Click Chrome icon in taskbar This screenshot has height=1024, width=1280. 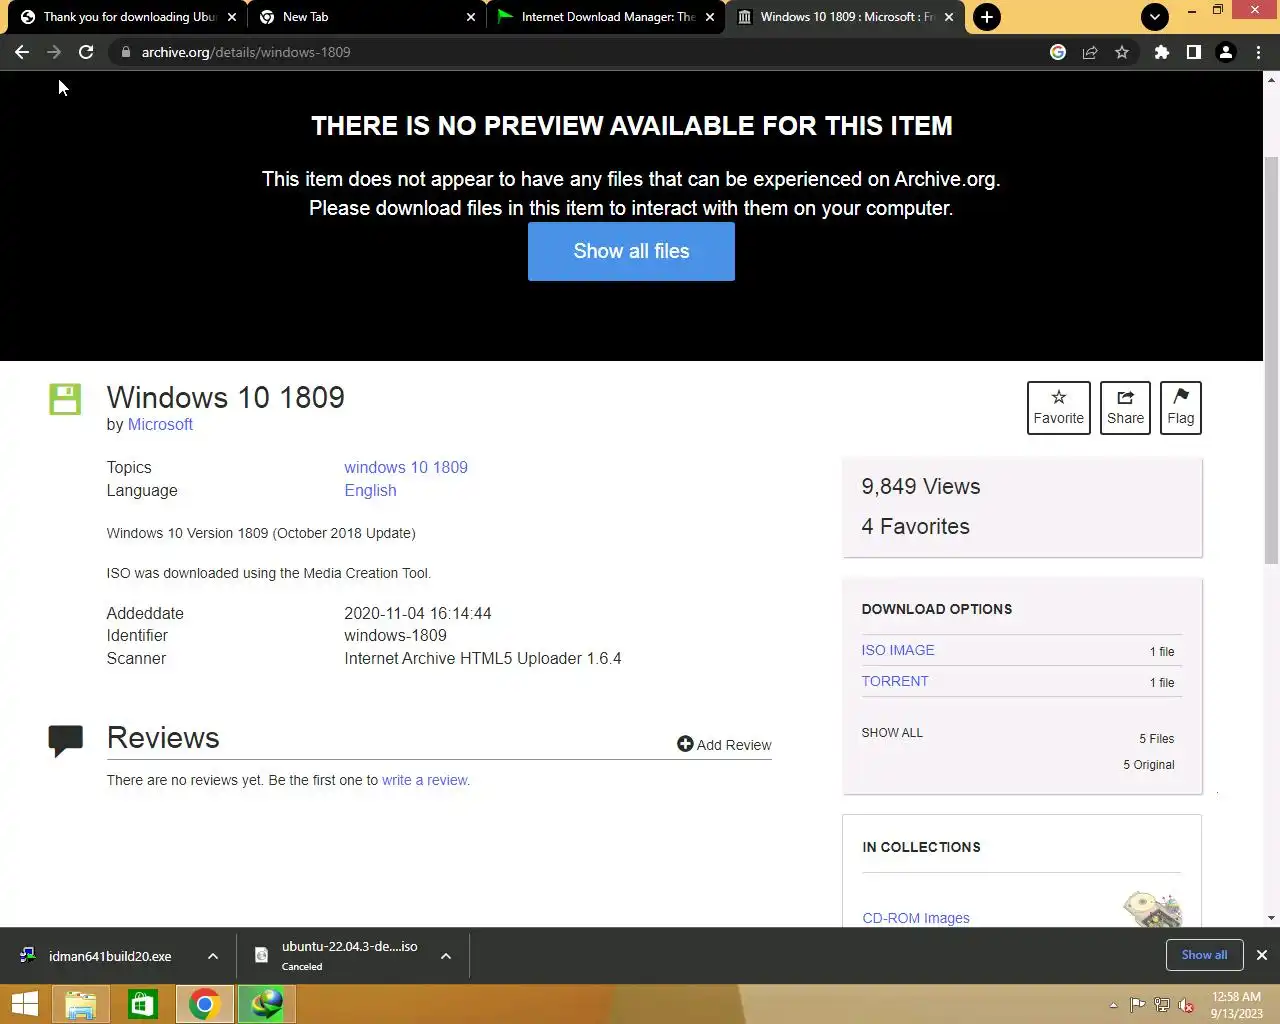(x=204, y=1004)
